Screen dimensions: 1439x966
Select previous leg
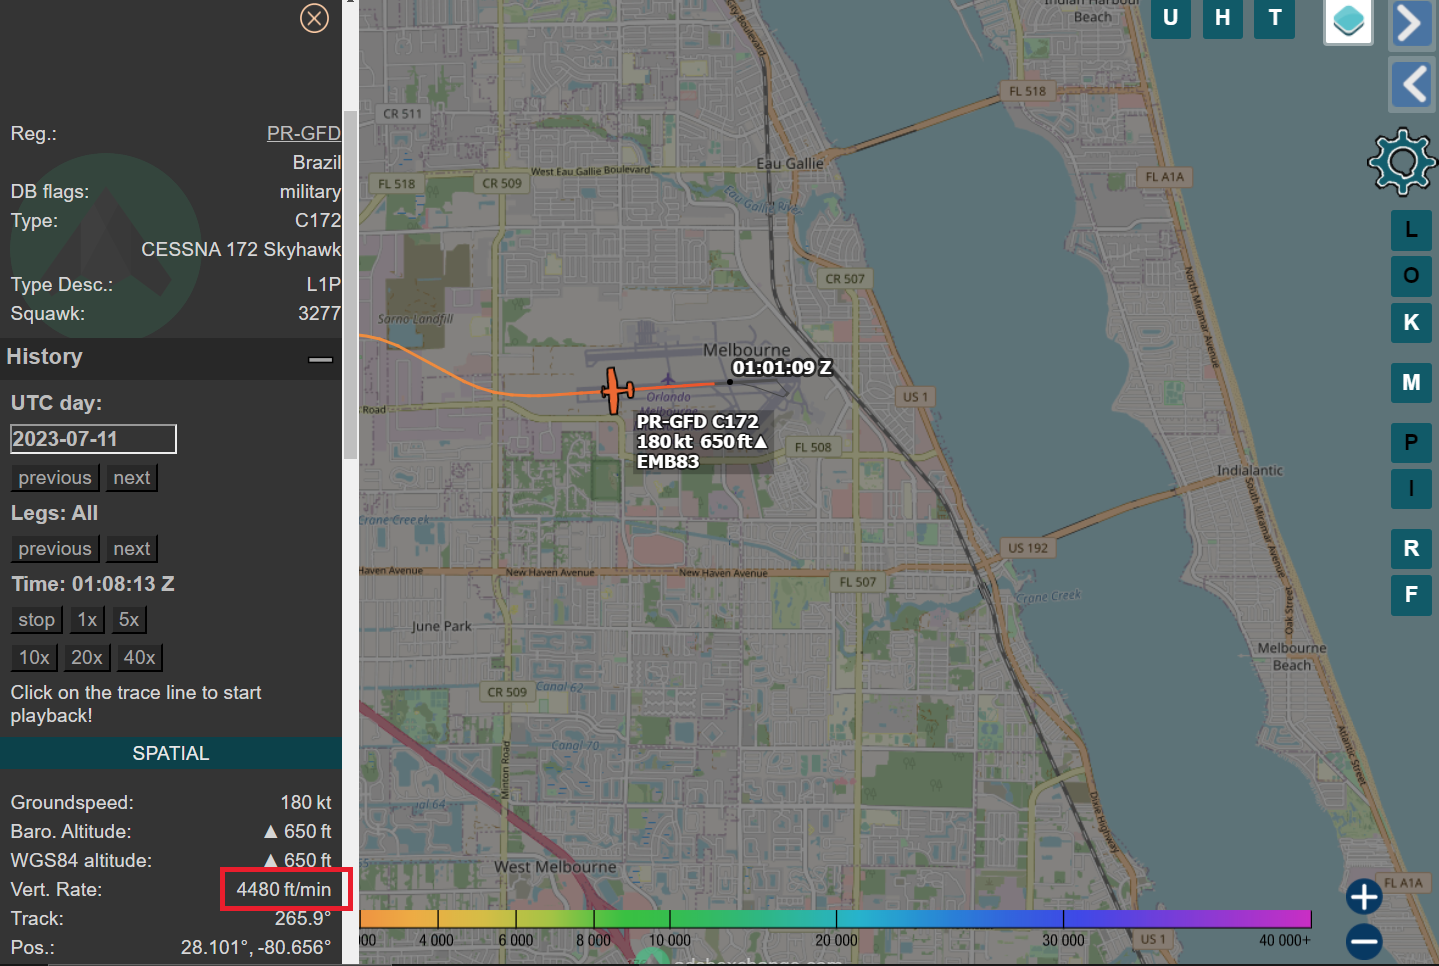55,549
